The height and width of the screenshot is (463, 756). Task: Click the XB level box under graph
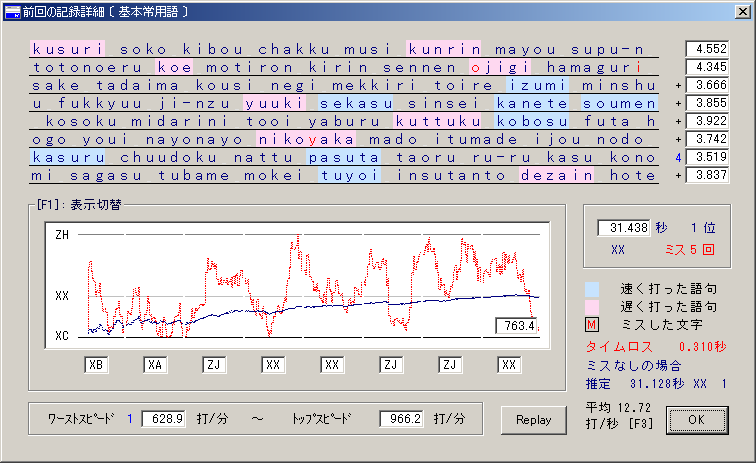pyautogui.click(x=96, y=365)
